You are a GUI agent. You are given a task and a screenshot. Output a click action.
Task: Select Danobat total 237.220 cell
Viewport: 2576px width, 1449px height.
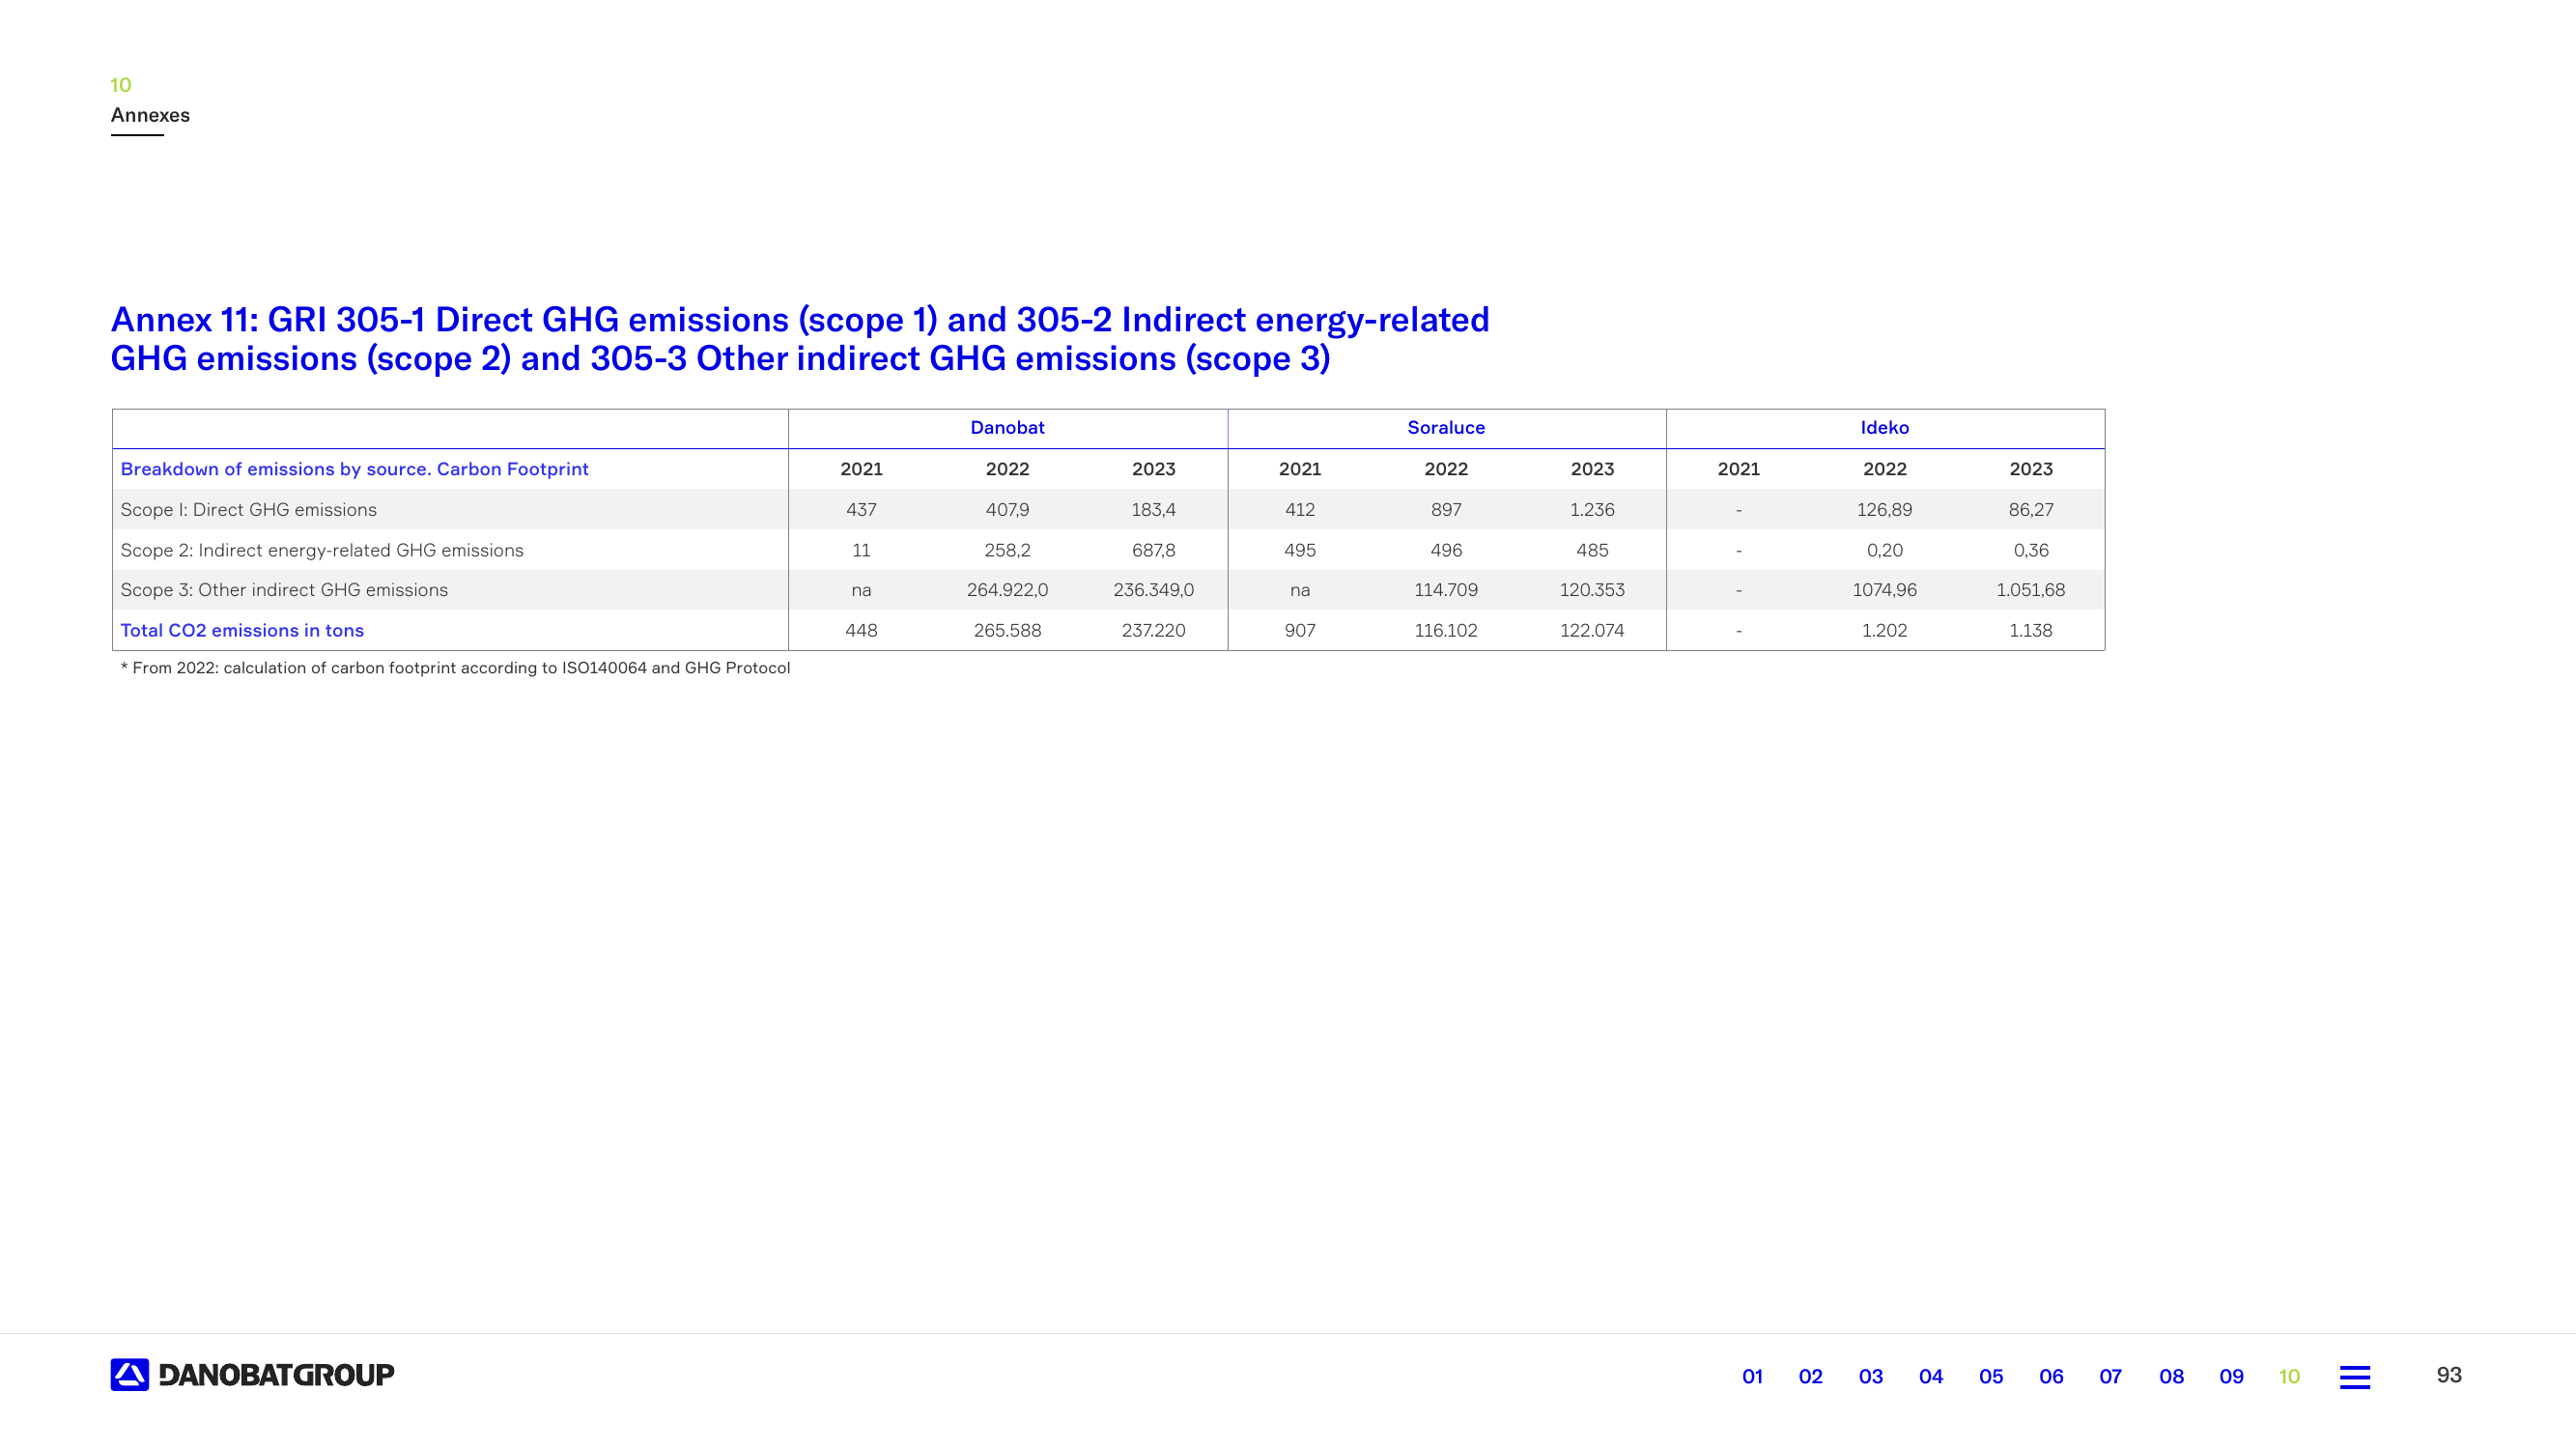[1153, 631]
